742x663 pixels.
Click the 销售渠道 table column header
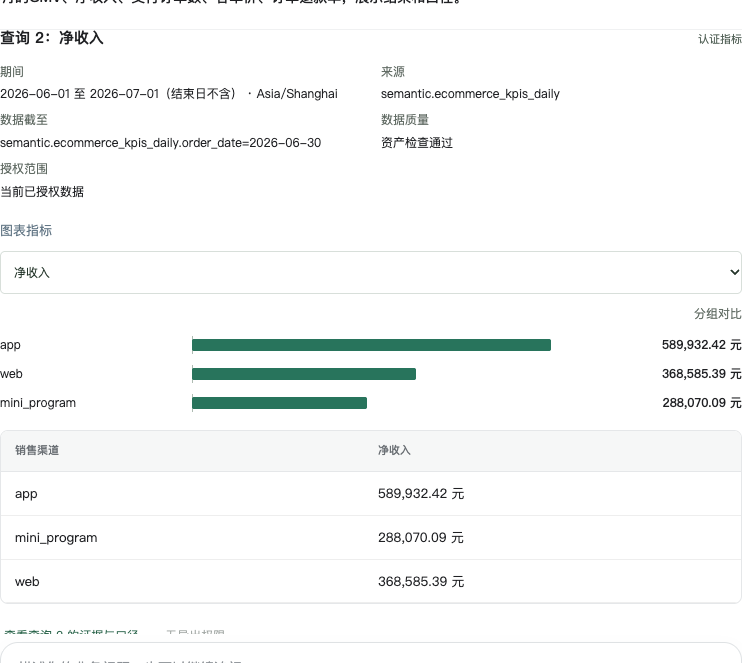point(37,450)
